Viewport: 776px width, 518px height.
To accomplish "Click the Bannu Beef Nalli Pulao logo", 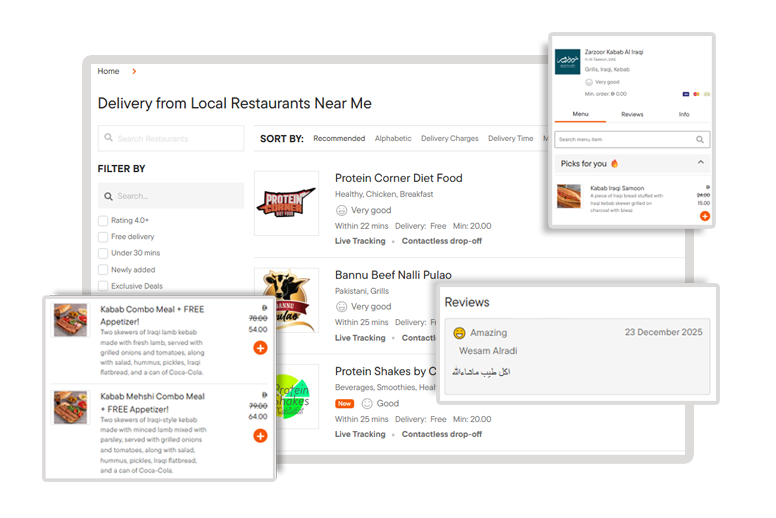I will coord(286,300).
